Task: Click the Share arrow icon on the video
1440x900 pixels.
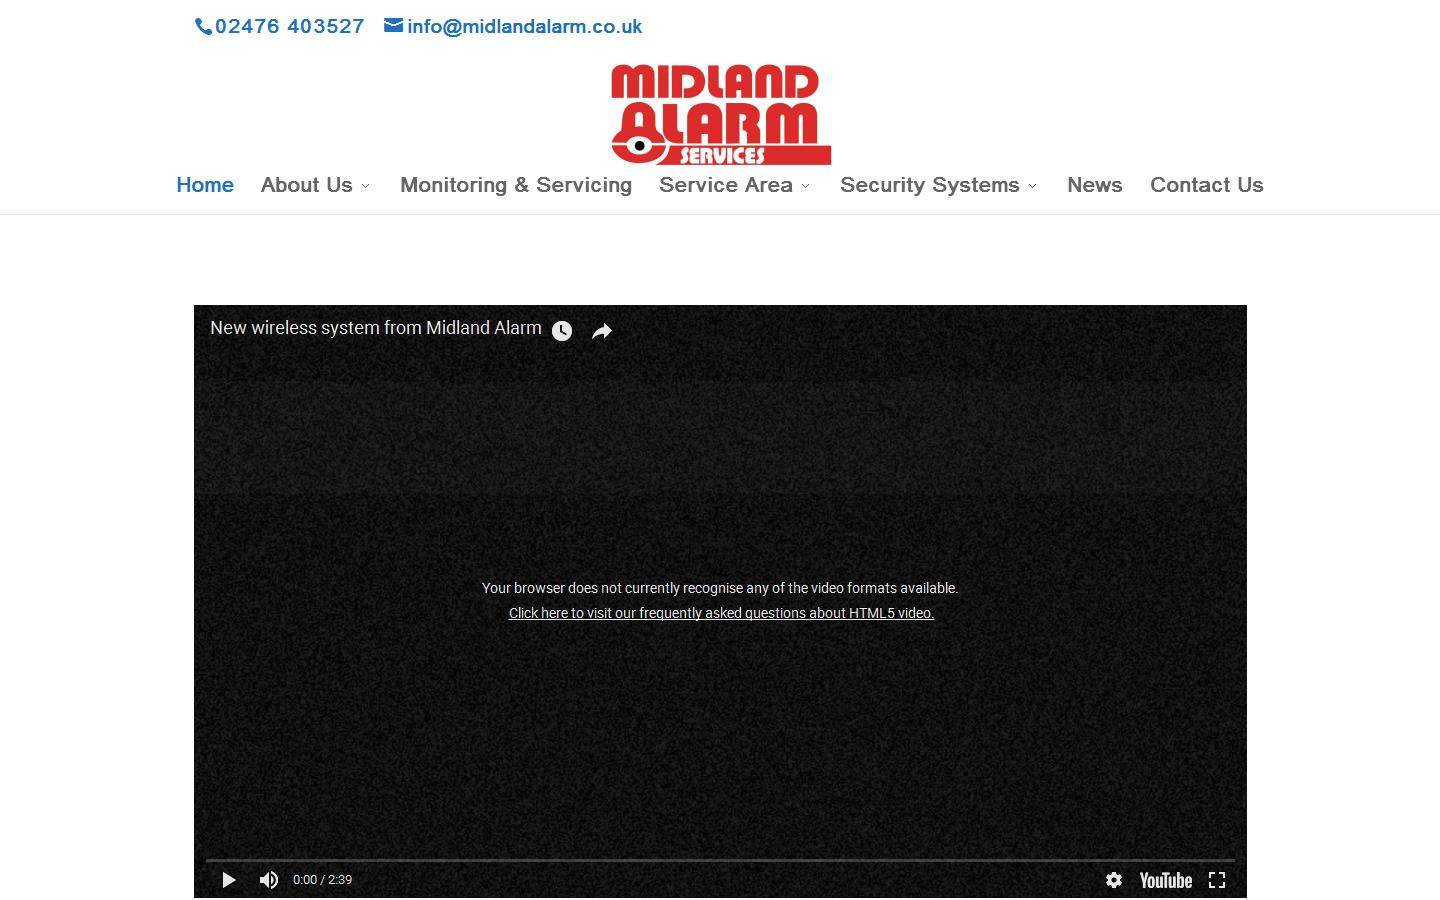Action: coord(602,330)
